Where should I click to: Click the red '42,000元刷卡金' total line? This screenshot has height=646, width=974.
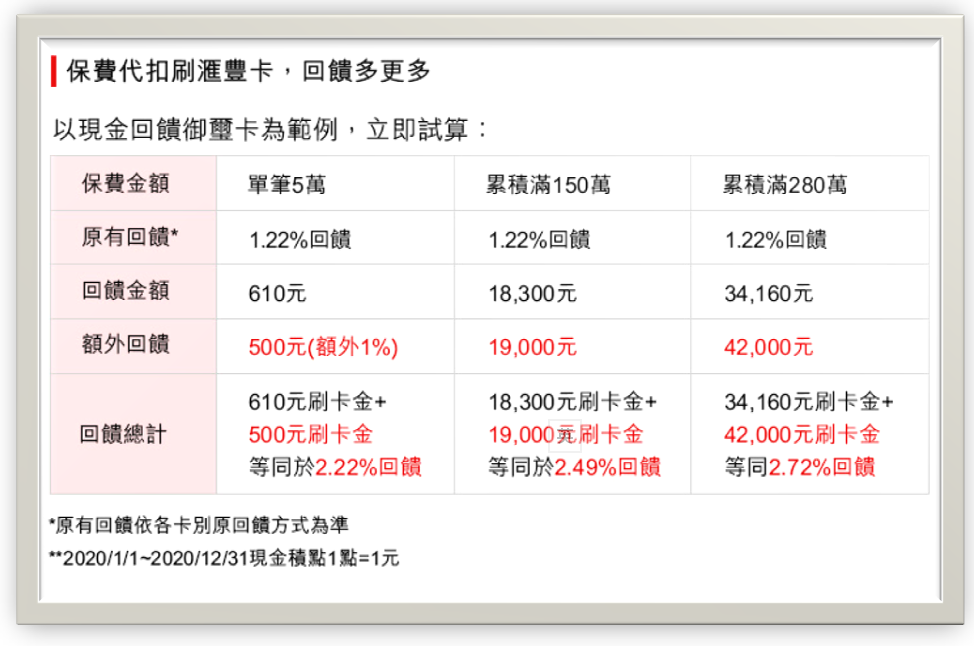point(802,434)
